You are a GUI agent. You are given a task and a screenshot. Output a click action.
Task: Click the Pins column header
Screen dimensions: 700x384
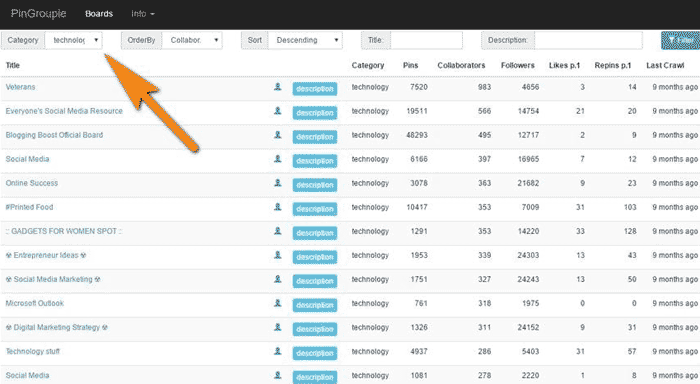click(x=410, y=65)
